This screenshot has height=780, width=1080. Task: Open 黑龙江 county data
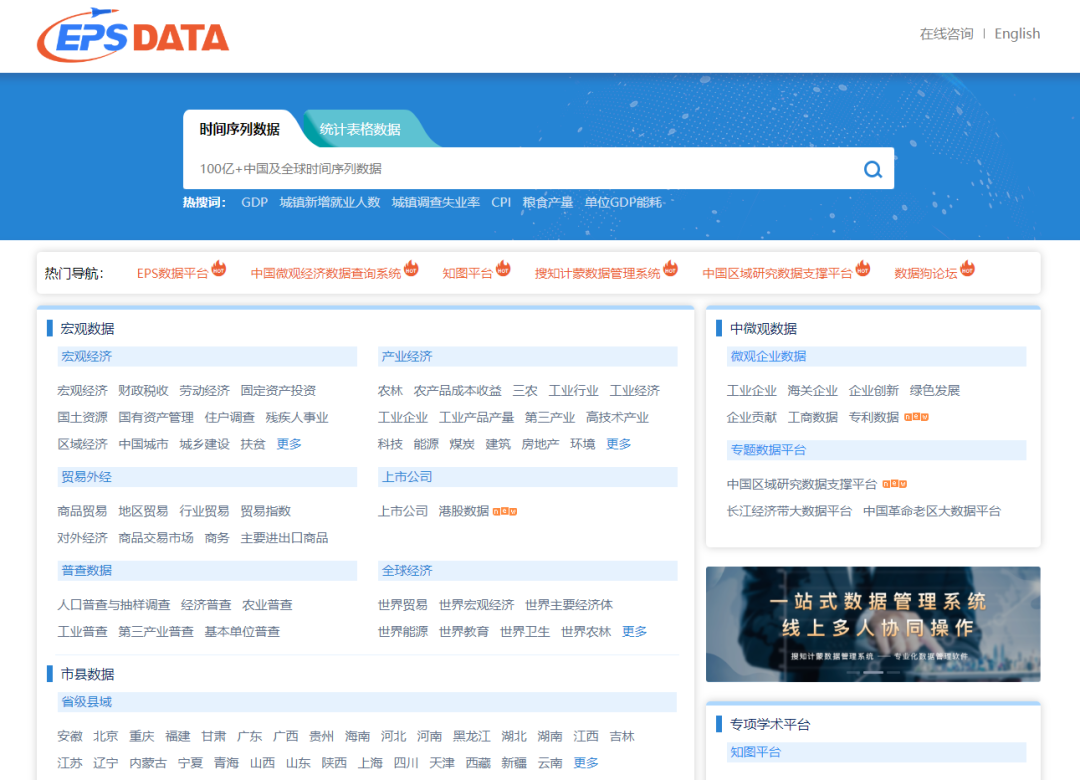471,737
